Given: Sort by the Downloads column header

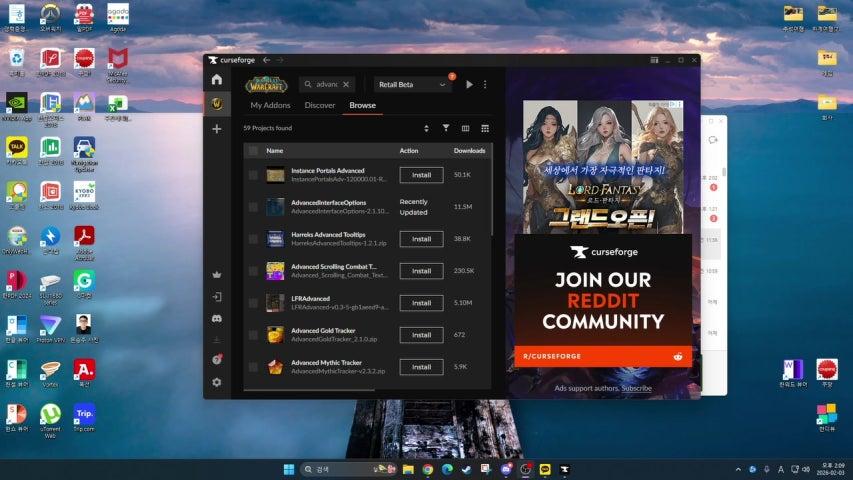Looking at the screenshot, I should (469, 151).
